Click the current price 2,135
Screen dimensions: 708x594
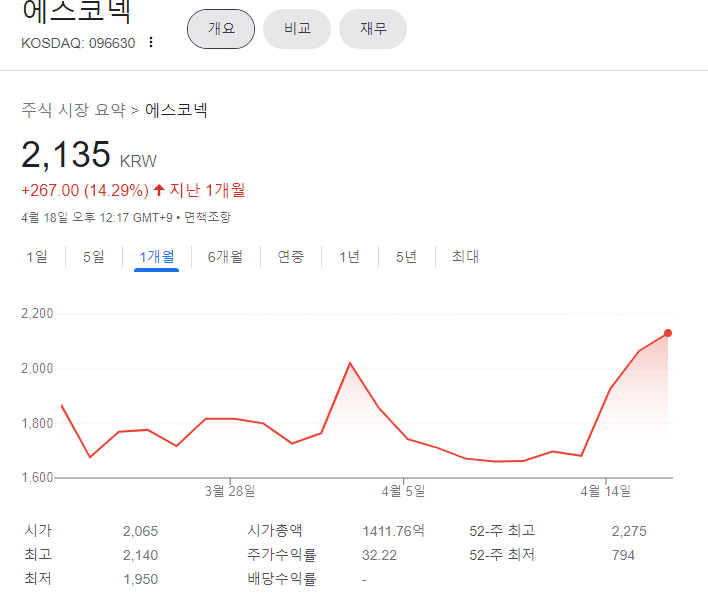tap(66, 154)
